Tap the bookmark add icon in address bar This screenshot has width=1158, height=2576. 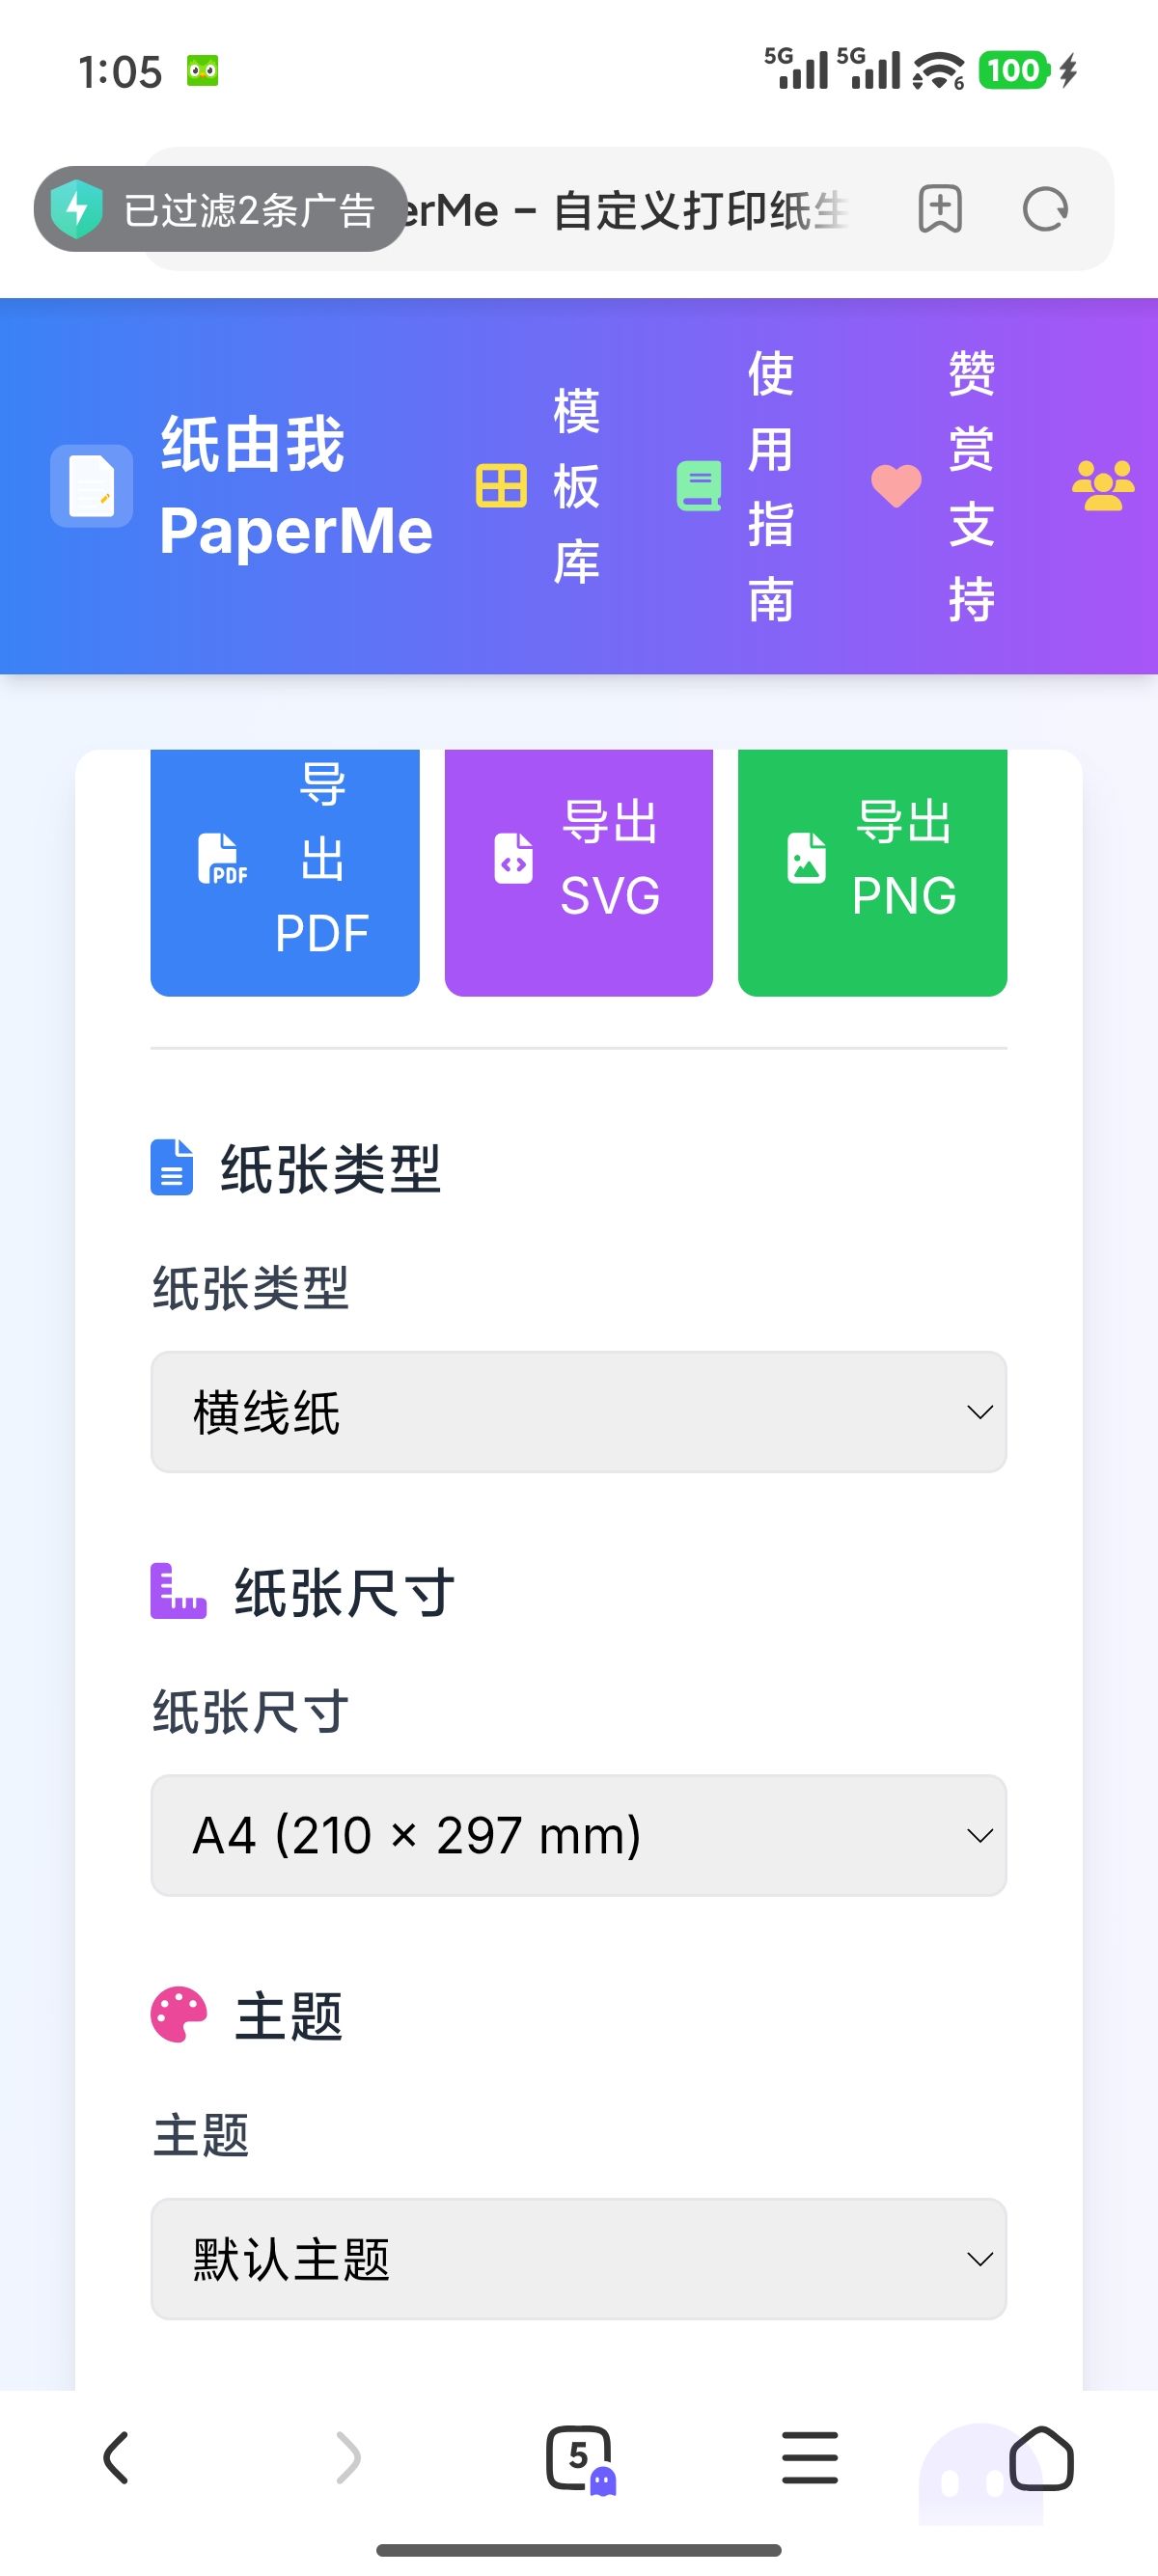(939, 210)
